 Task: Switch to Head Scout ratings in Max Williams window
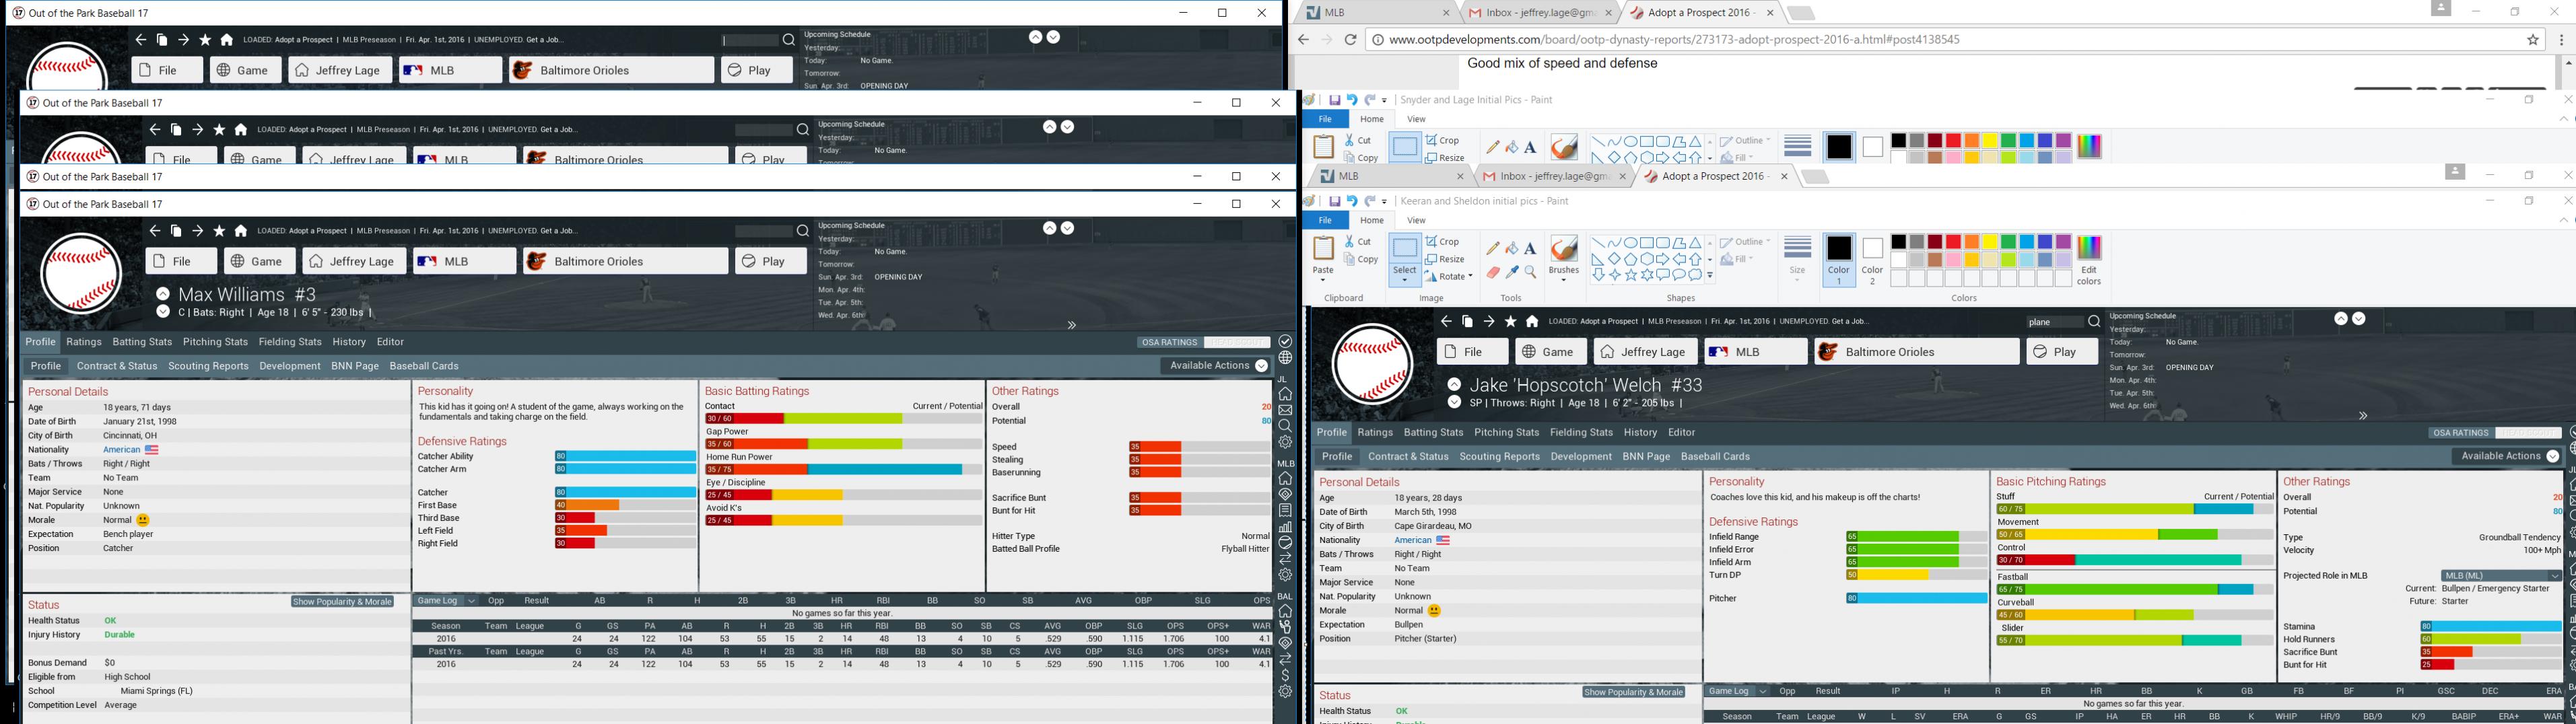(x=1237, y=342)
